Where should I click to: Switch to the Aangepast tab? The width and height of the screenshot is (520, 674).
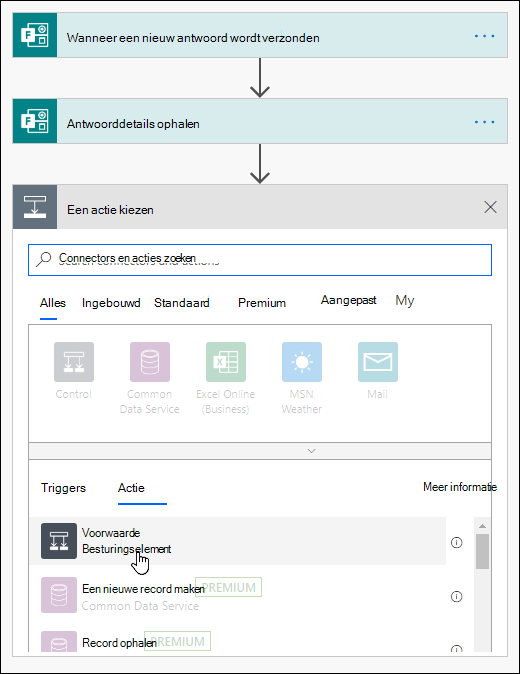(x=349, y=300)
